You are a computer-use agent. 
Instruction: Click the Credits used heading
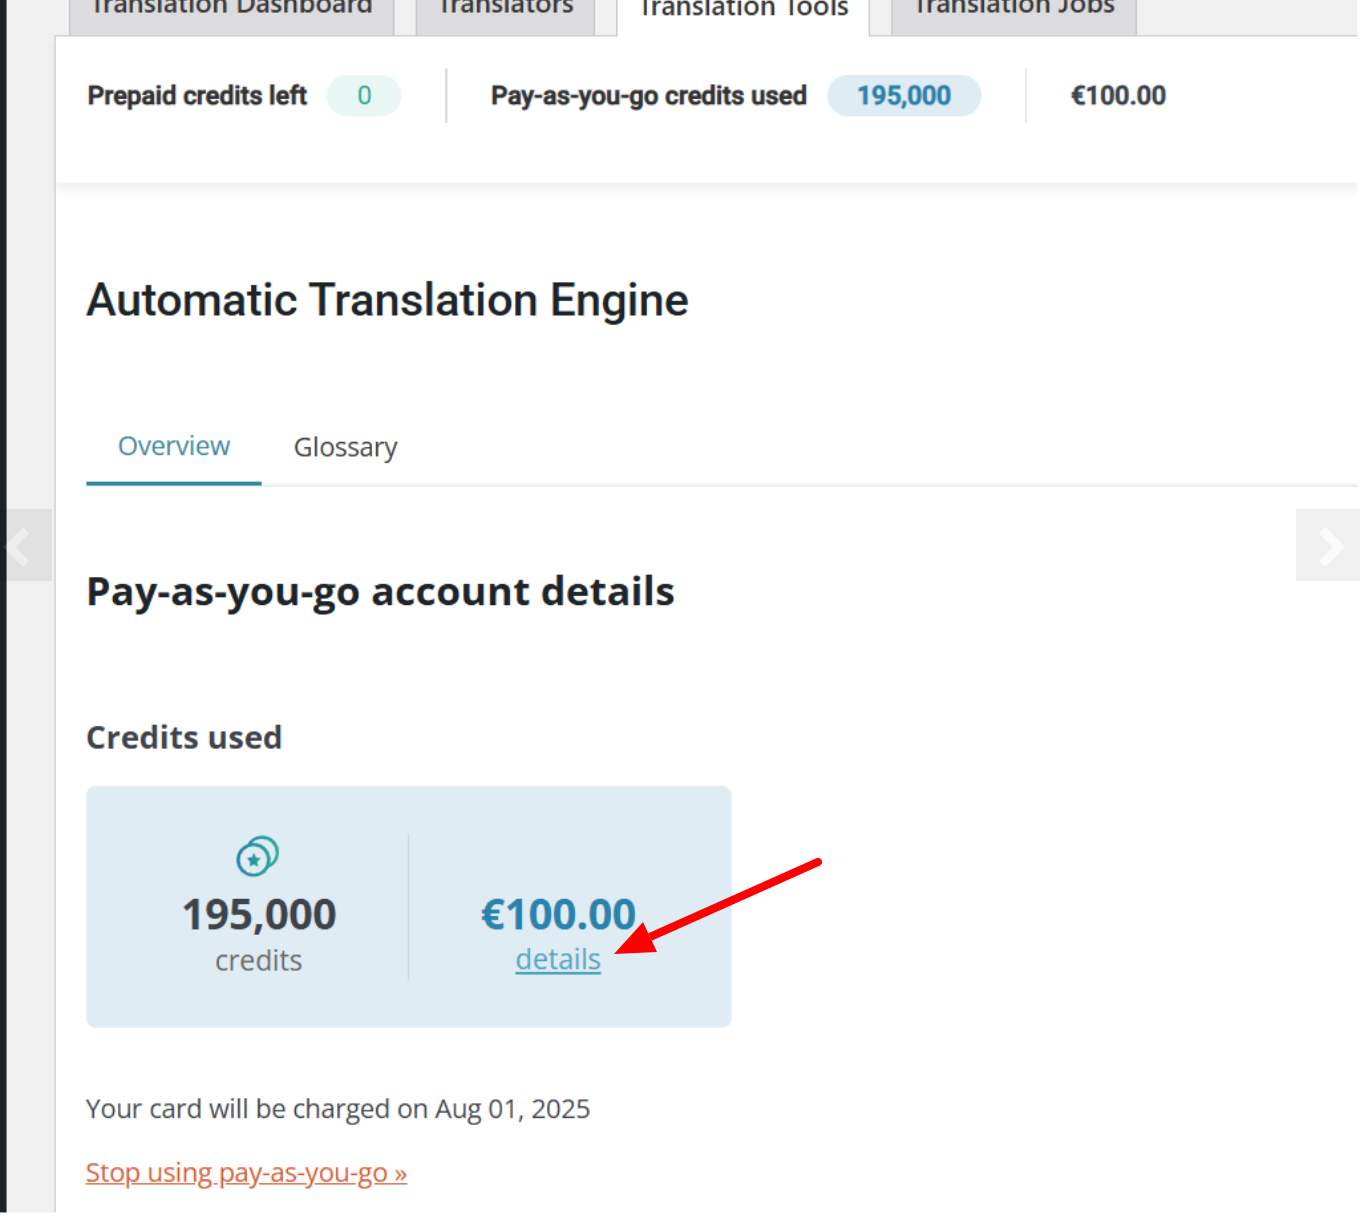[x=184, y=737]
